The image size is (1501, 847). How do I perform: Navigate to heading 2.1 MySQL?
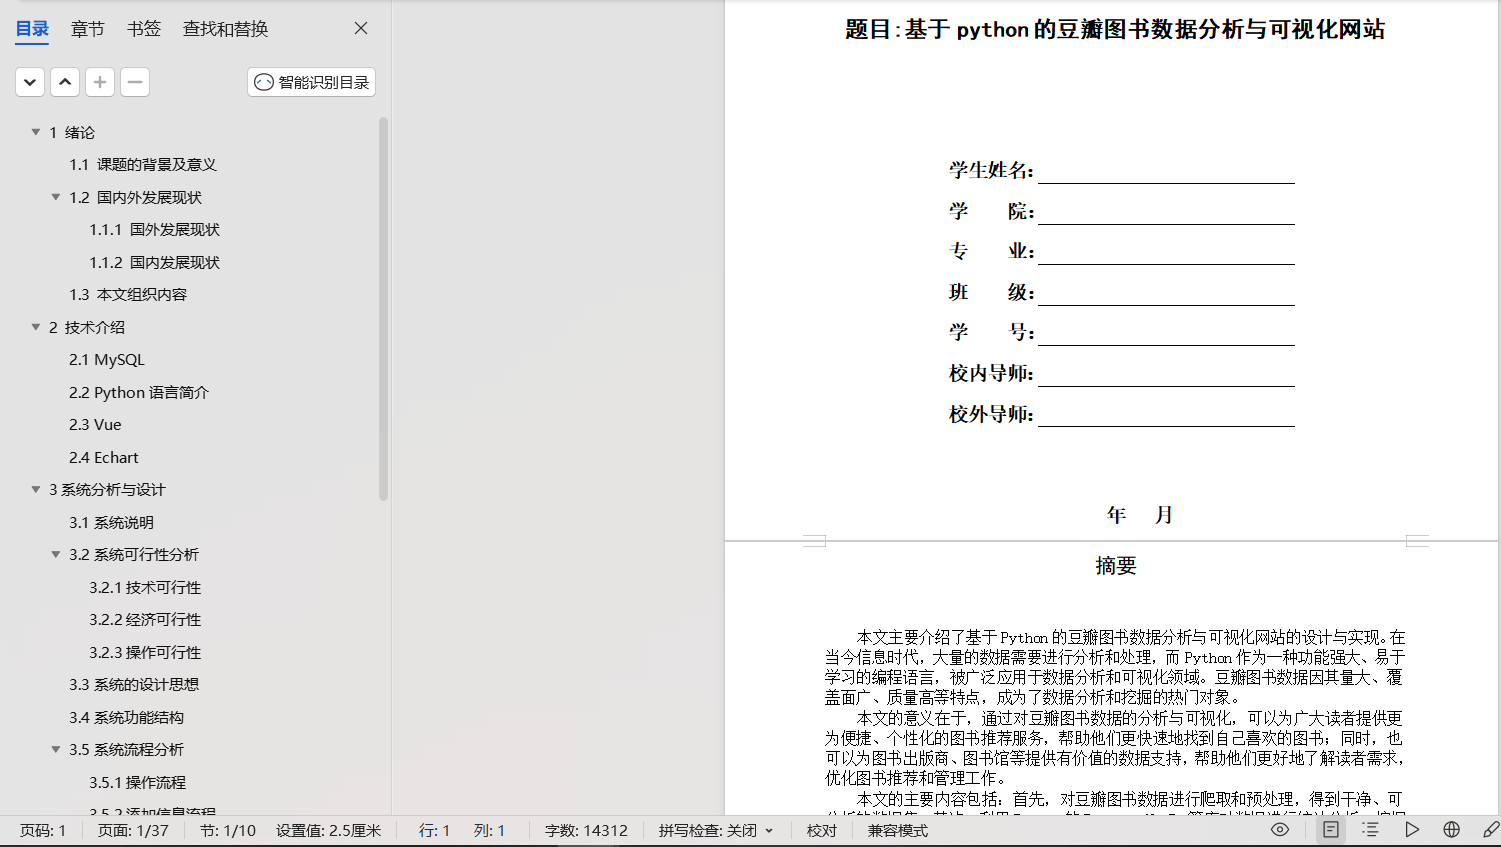(x=107, y=360)
